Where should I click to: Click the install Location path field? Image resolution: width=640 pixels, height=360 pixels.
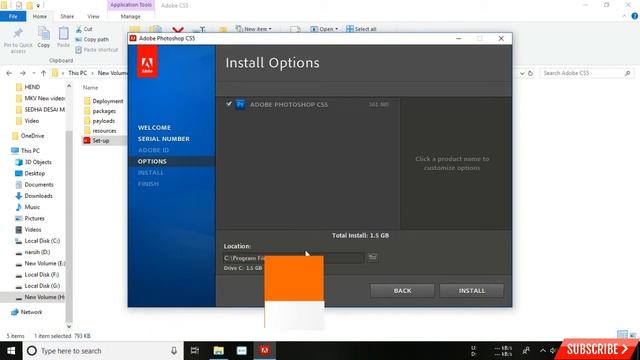pyautogui.click(x=293, y=258)
